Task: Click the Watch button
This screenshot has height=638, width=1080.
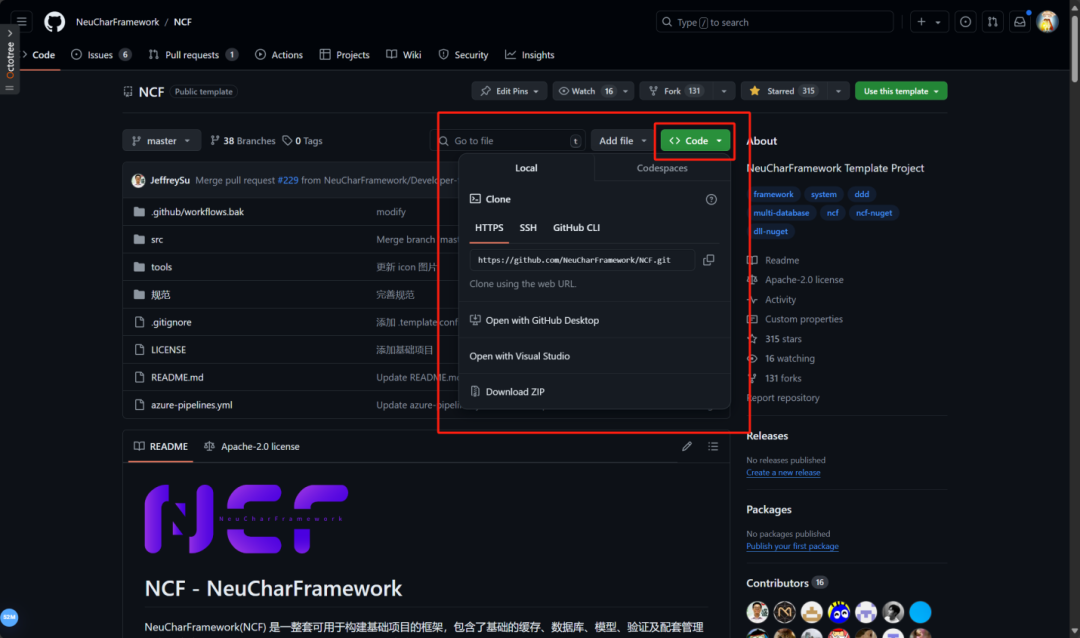Action: pos(586,91)
